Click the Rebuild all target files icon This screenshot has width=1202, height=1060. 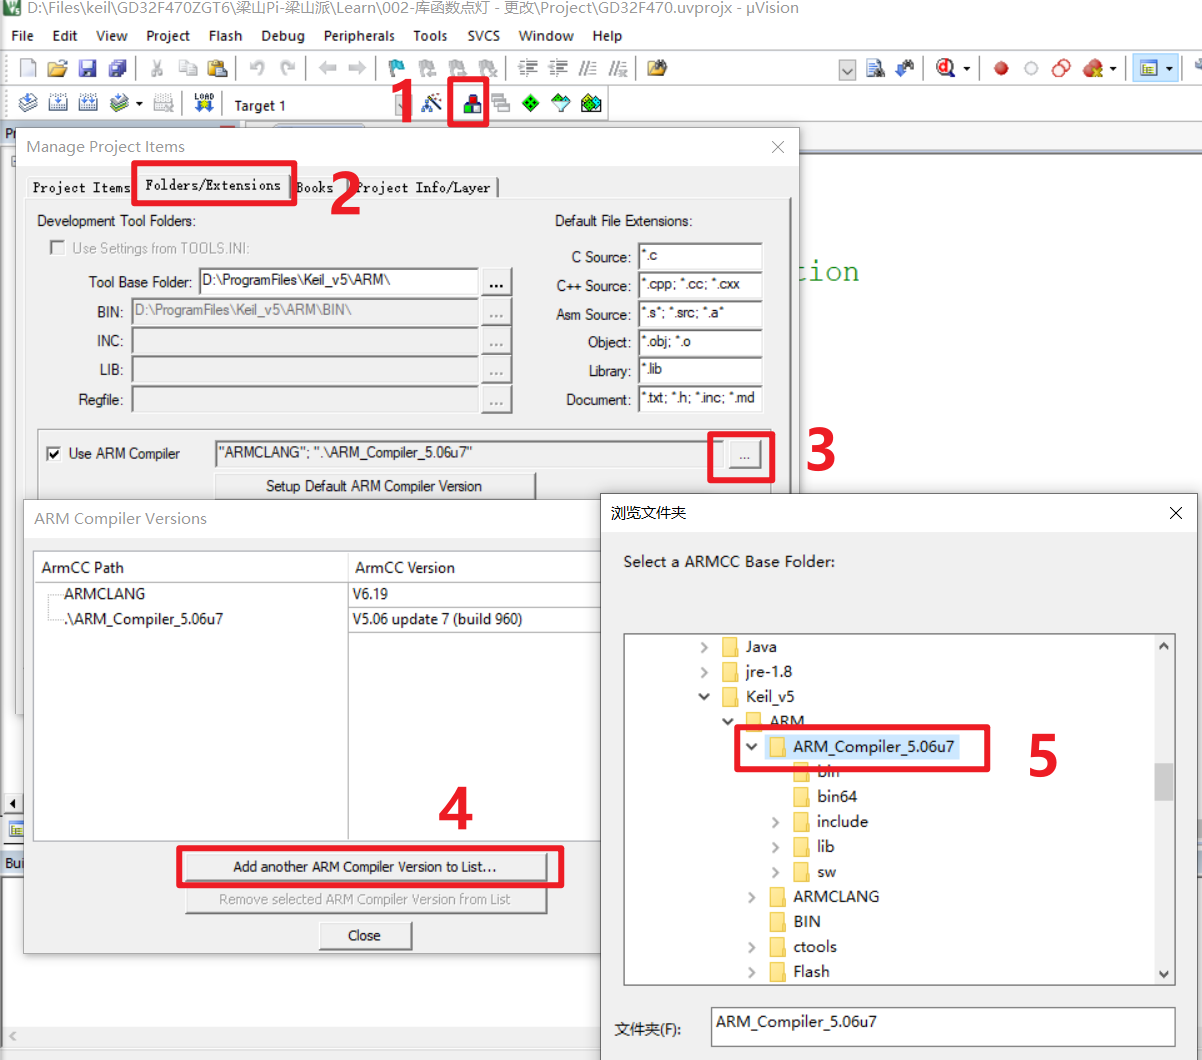tap(88, 103)
